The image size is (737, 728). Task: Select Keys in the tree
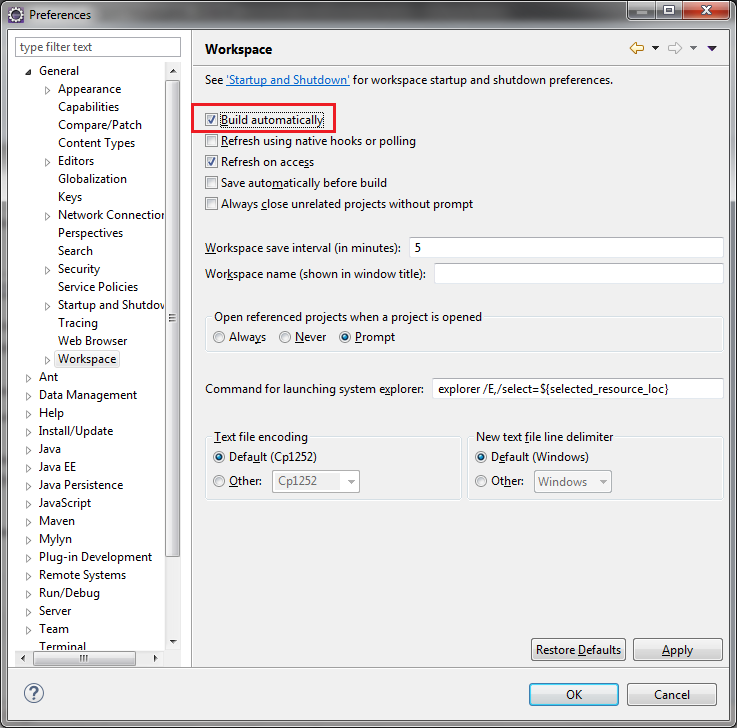(x=70, y=196)
